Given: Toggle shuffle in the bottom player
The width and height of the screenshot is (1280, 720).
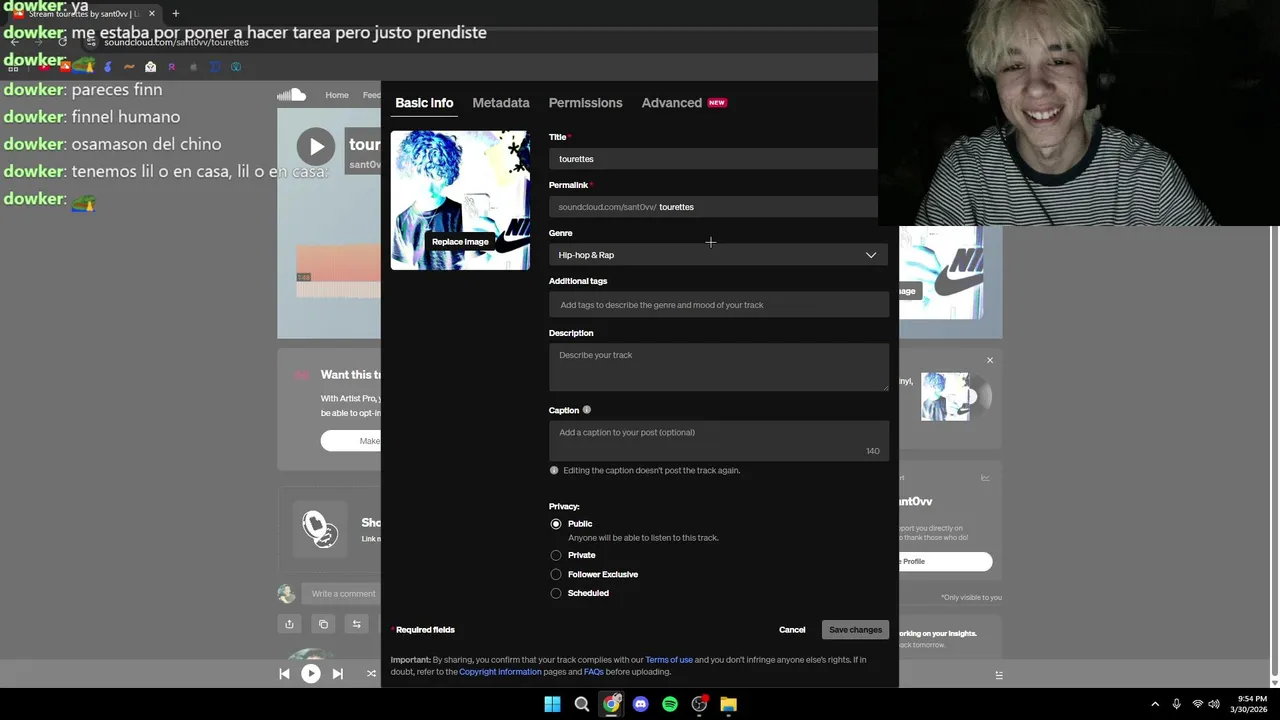Looking at the screenshot, I should pos(371,674).
